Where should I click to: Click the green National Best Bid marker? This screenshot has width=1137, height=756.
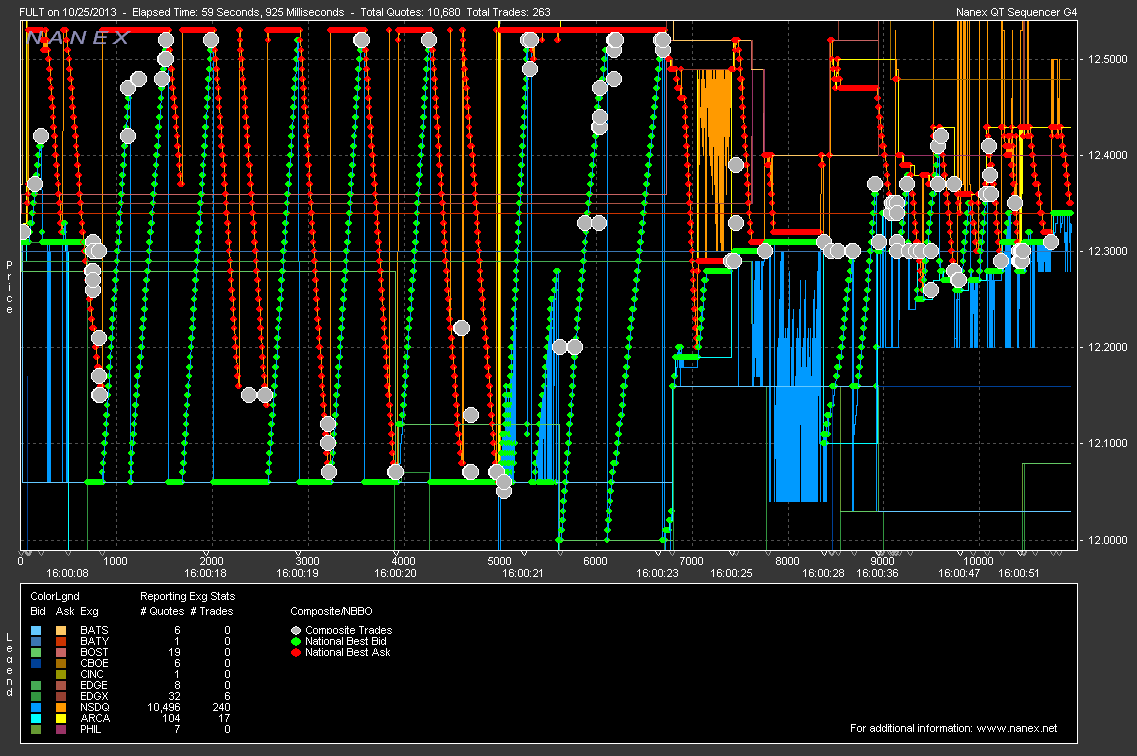click(x=295, y=641)
